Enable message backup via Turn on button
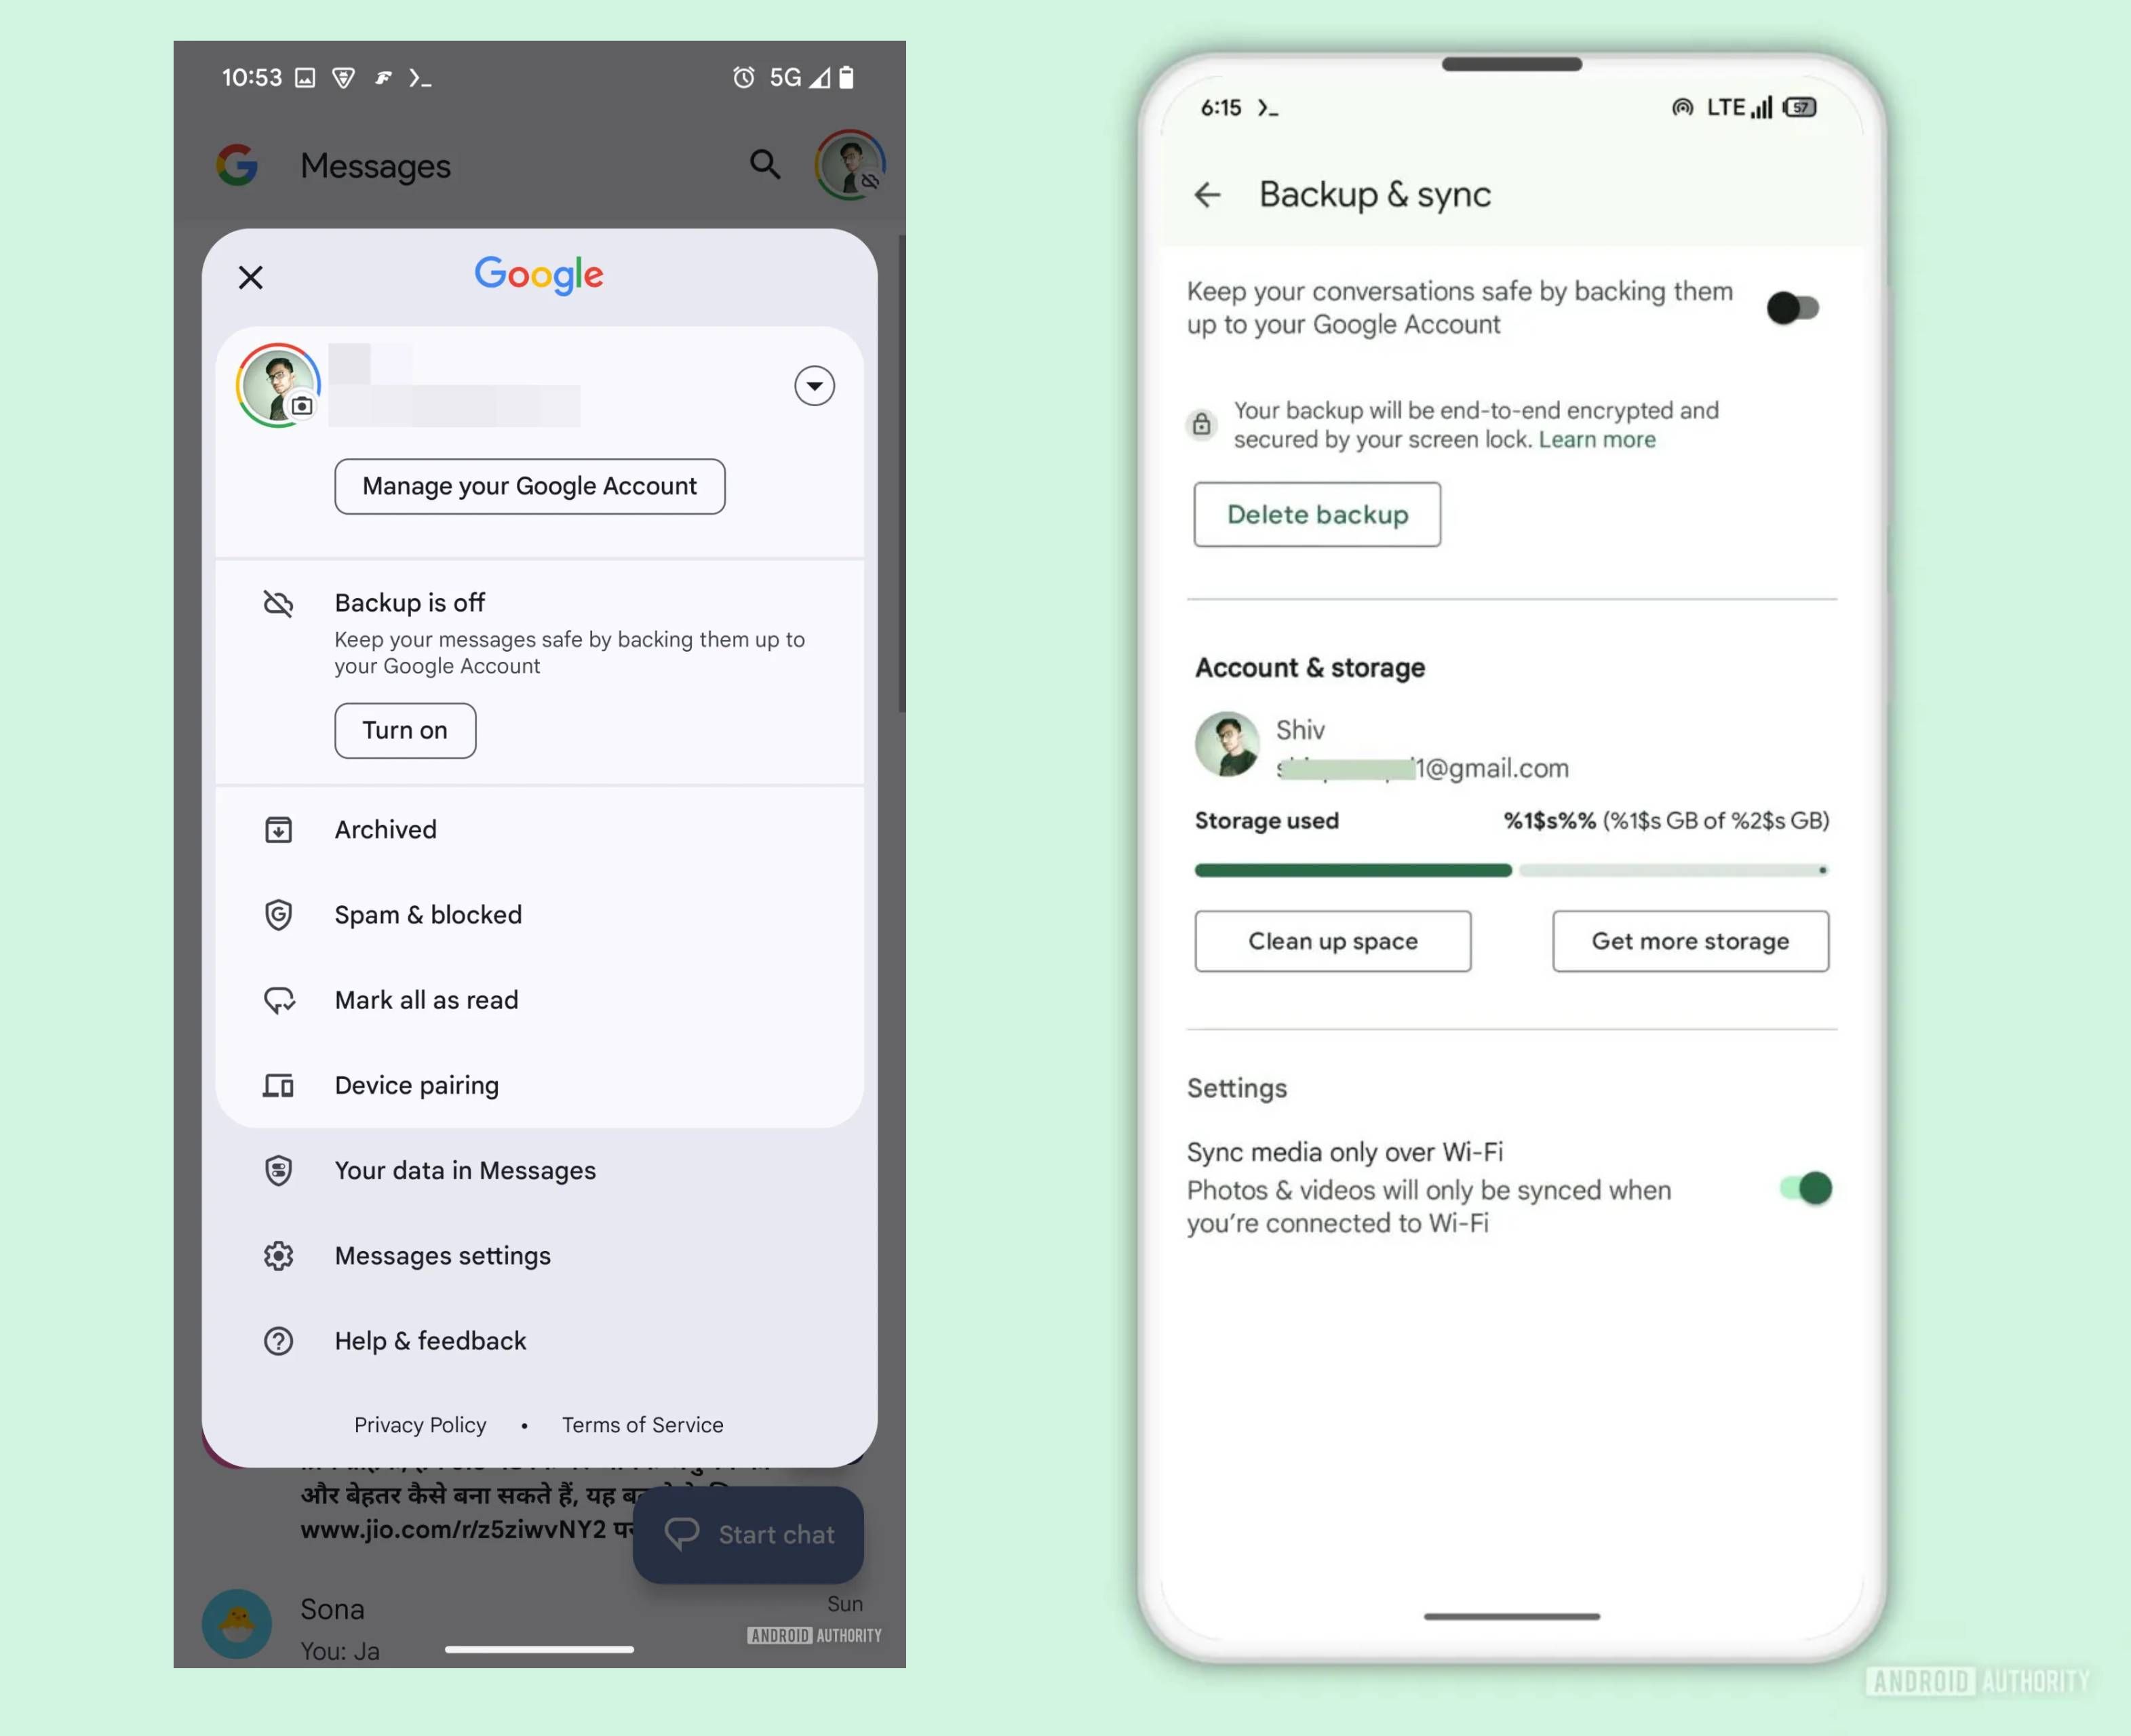 coord(404,729)
